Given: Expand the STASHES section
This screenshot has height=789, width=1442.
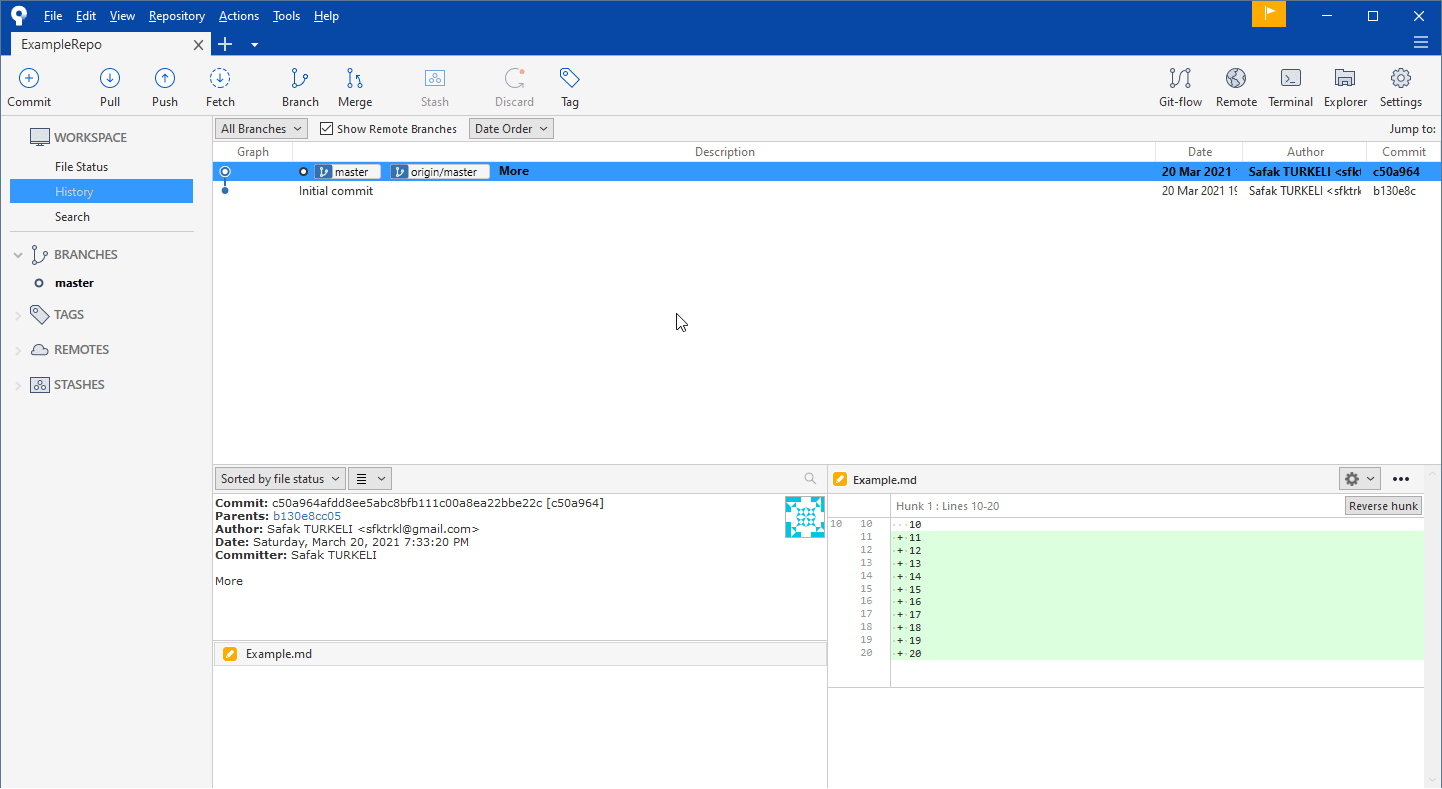Looking at the screenshot, I should [x=18, y=385].
